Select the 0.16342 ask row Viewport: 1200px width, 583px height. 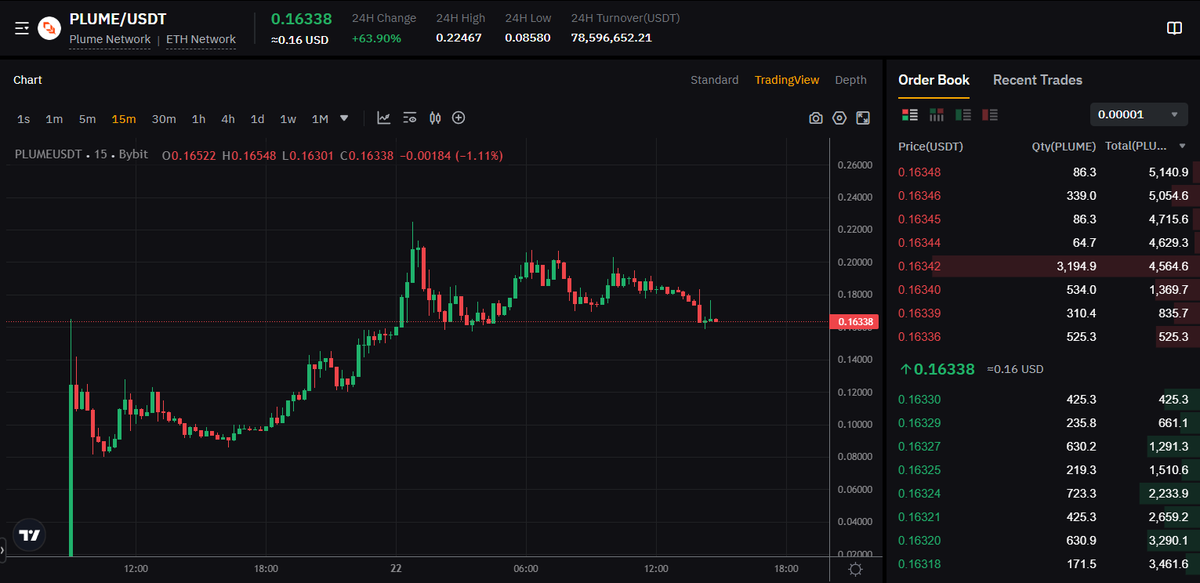click(1043, 266)
